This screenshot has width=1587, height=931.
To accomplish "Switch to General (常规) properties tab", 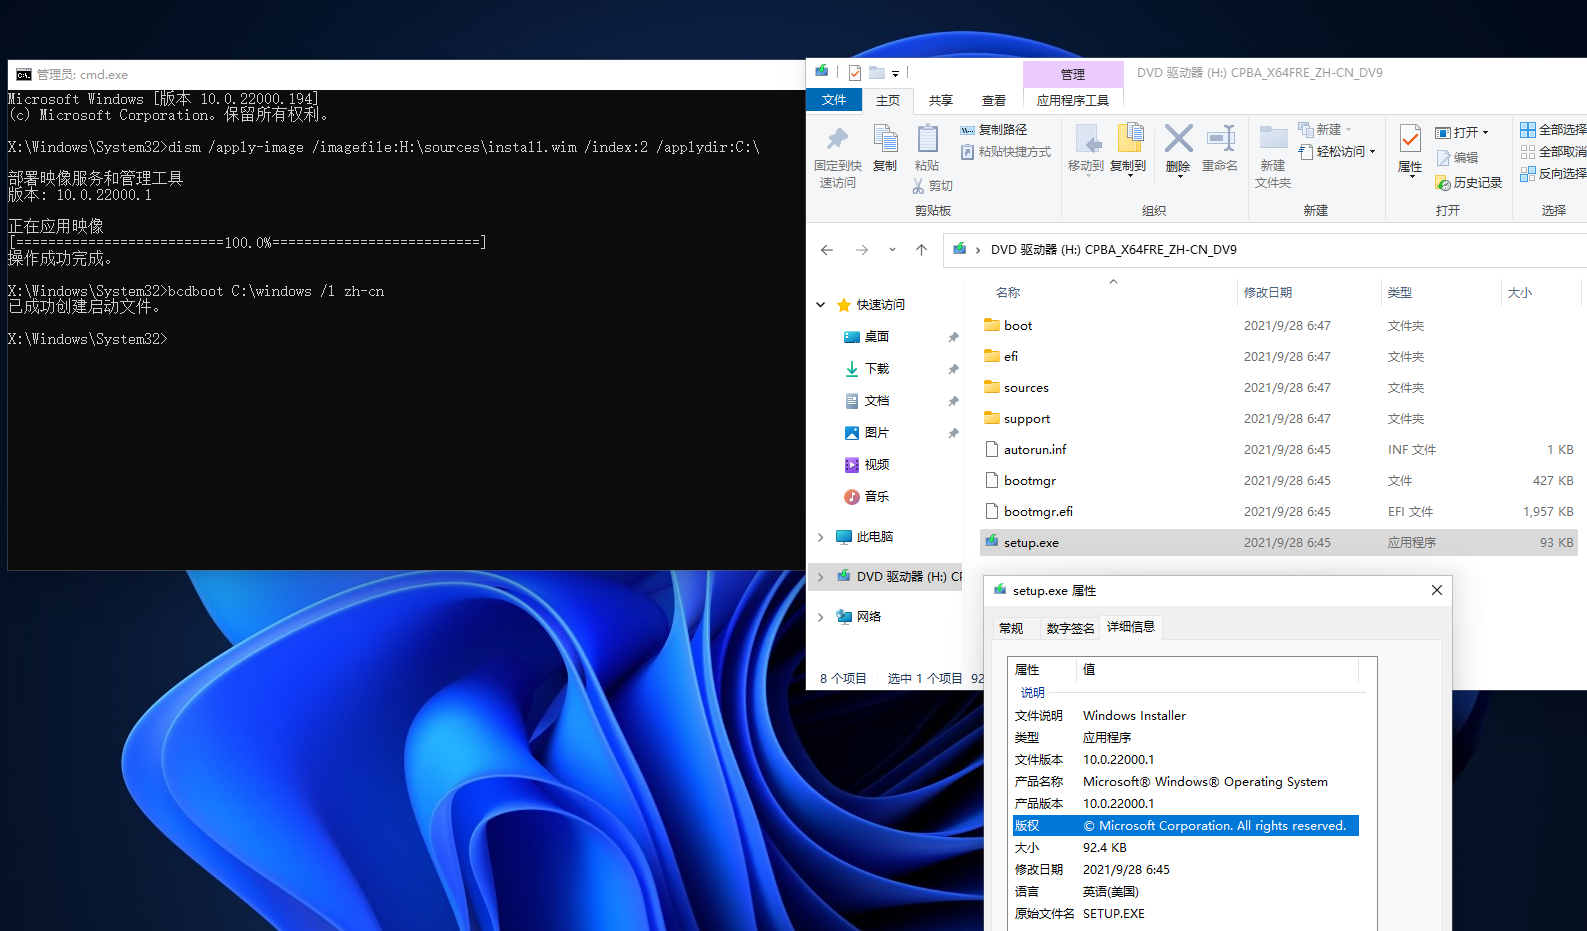I will [x=1011, y=628].
